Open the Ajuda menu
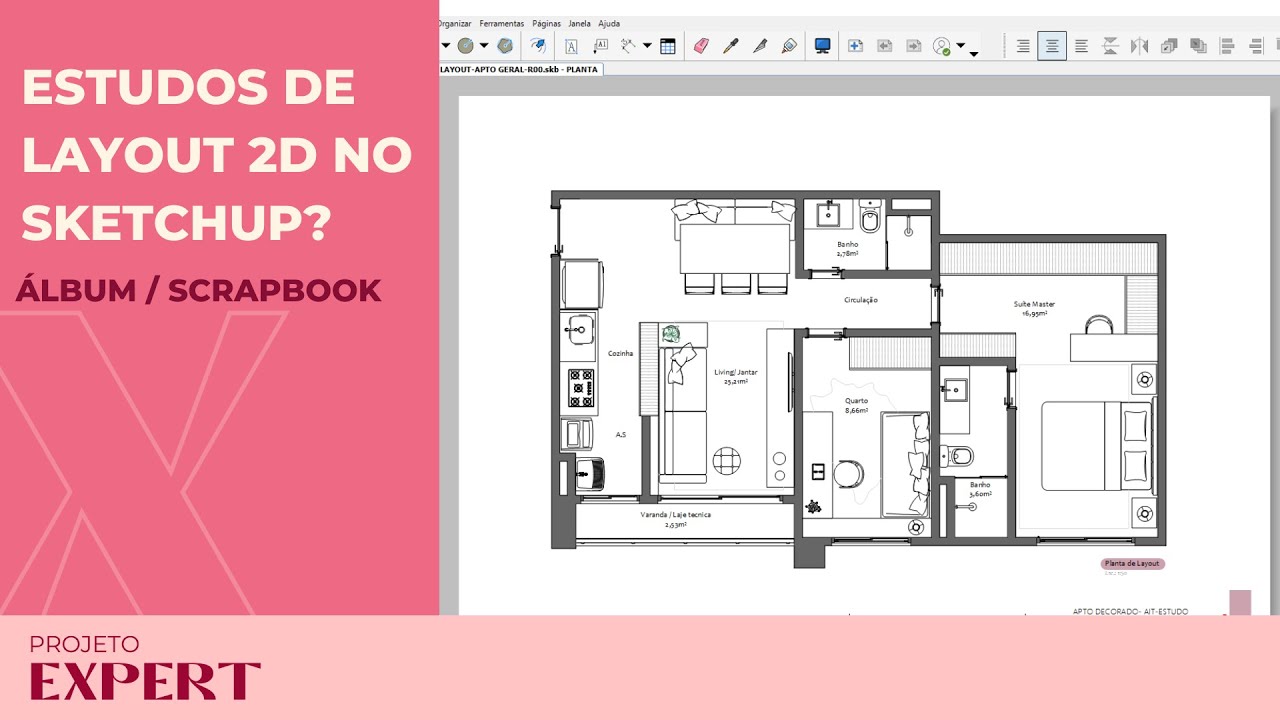This screenshot has width=1280, height=720. (609, 23)
